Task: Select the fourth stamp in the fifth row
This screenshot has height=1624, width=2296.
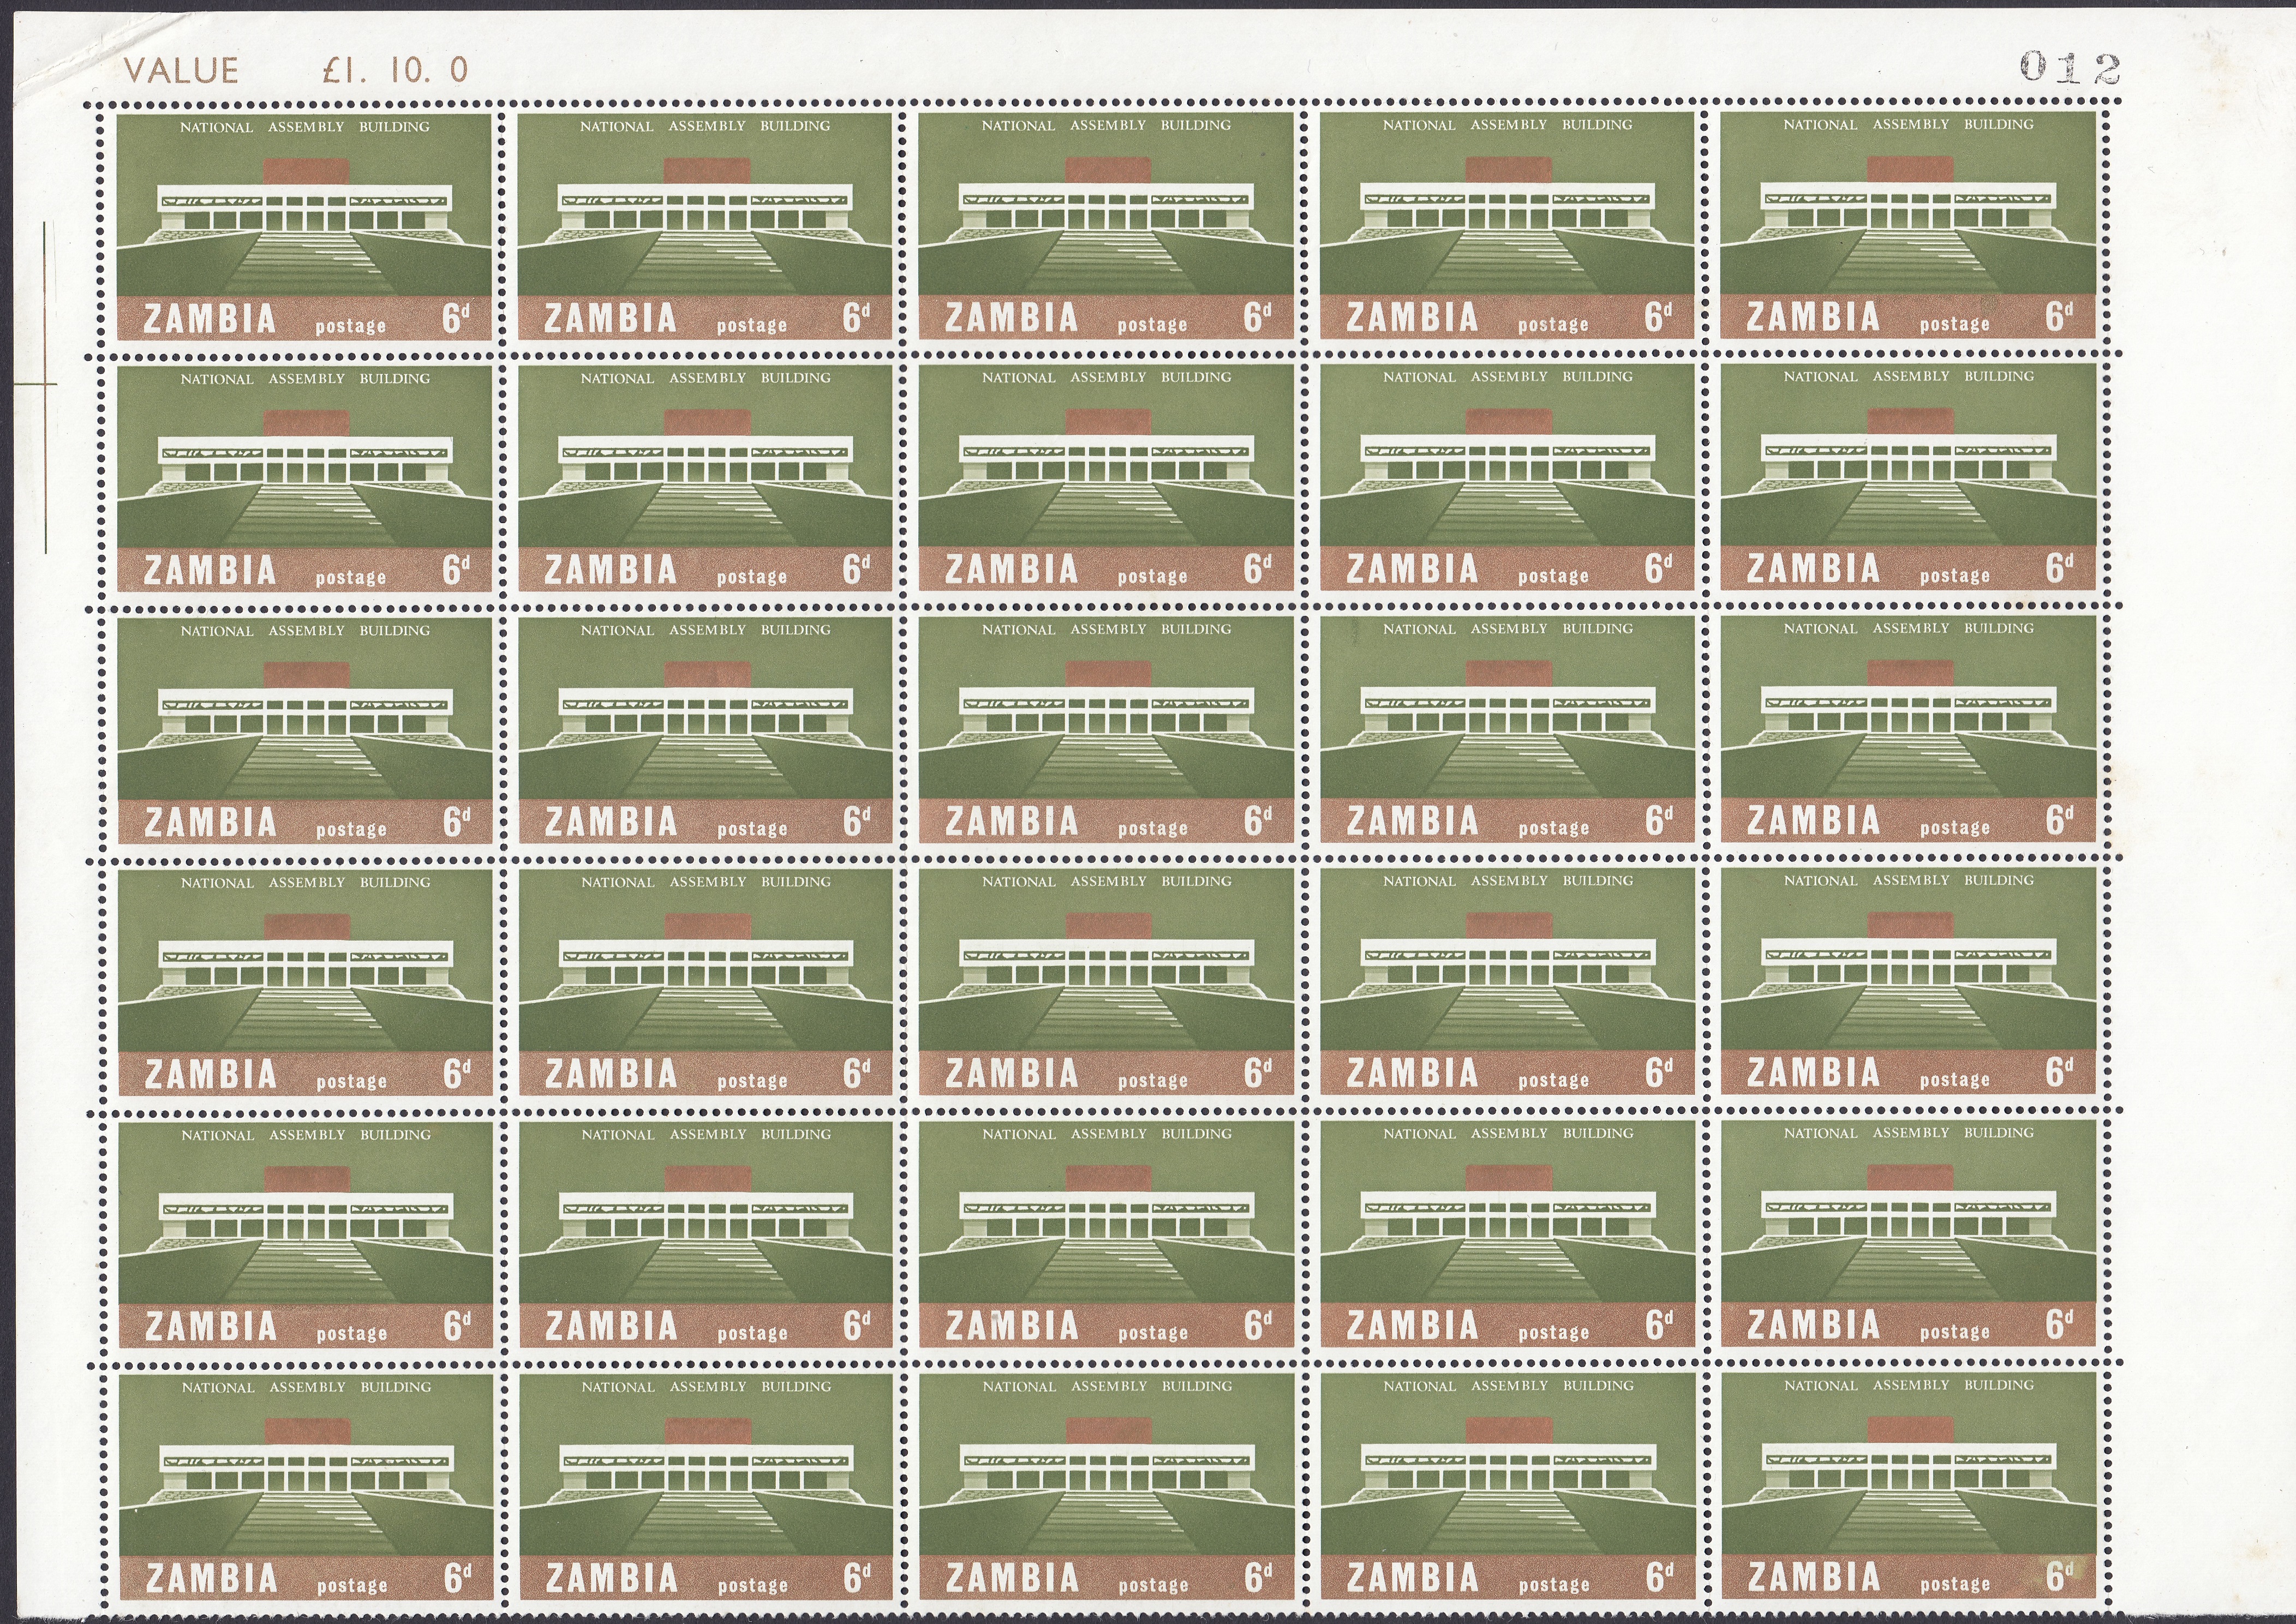Action: point(1507,1233)
